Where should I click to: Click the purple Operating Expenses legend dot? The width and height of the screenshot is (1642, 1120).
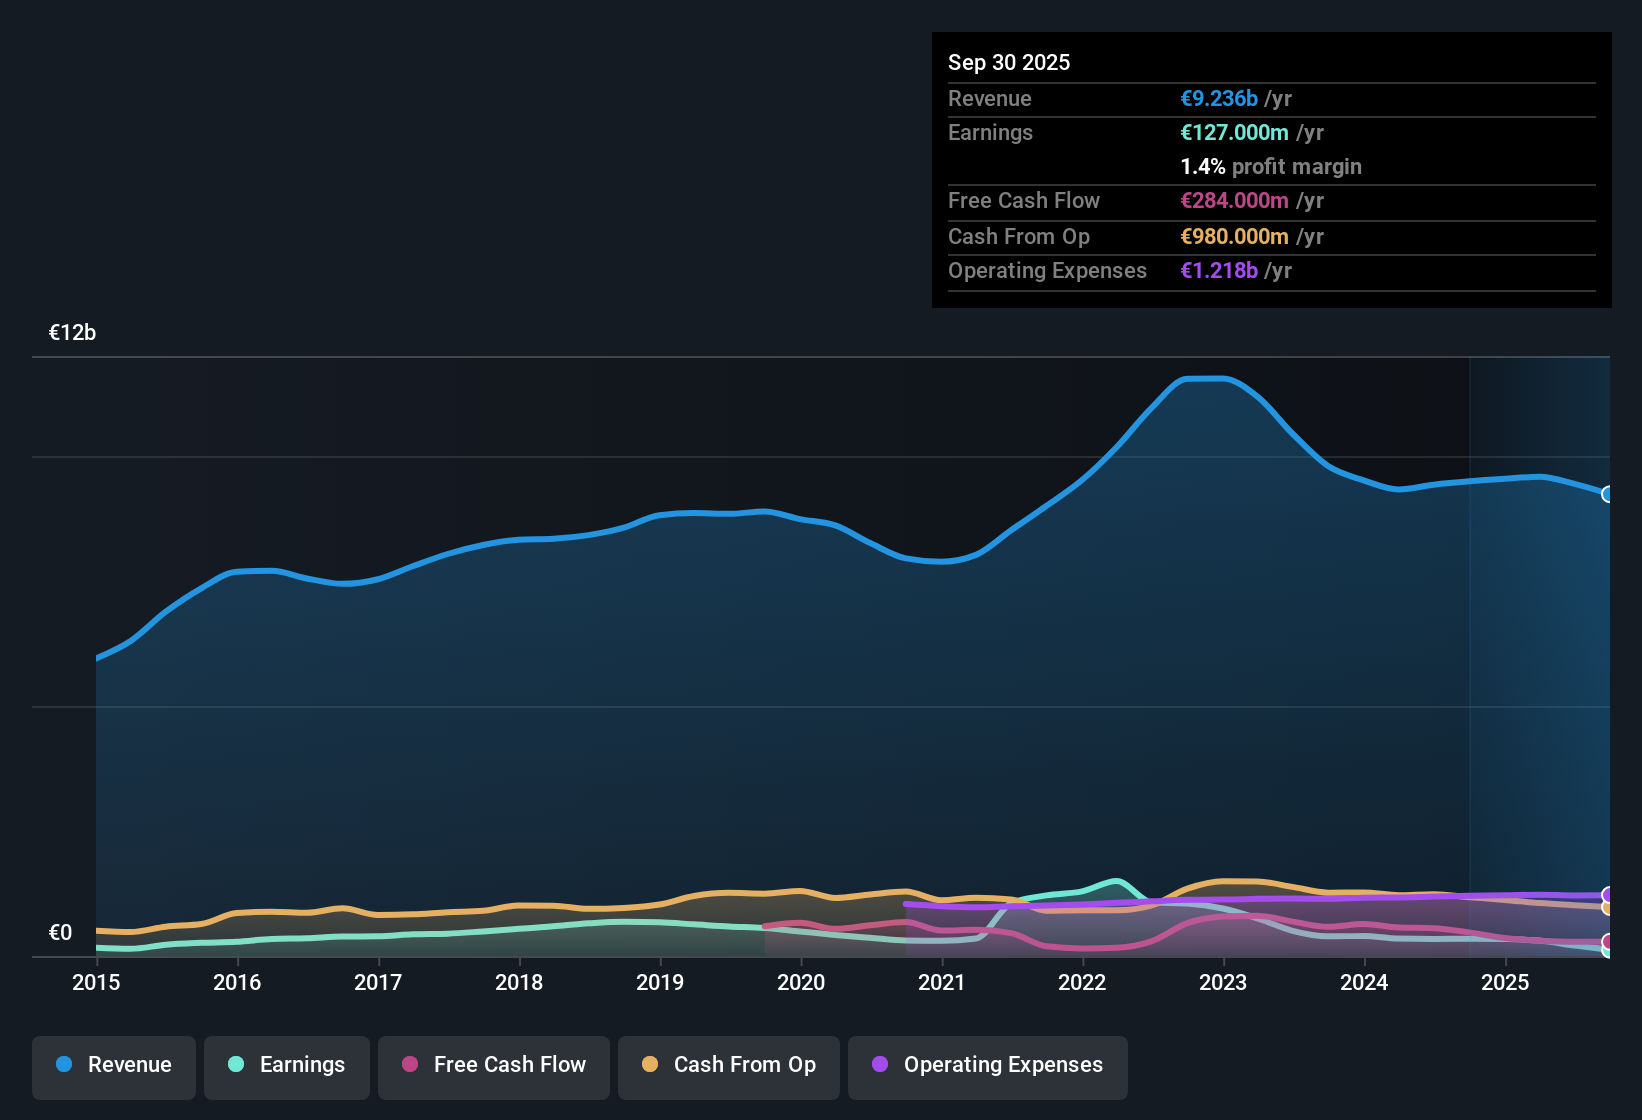point(880,1065)
